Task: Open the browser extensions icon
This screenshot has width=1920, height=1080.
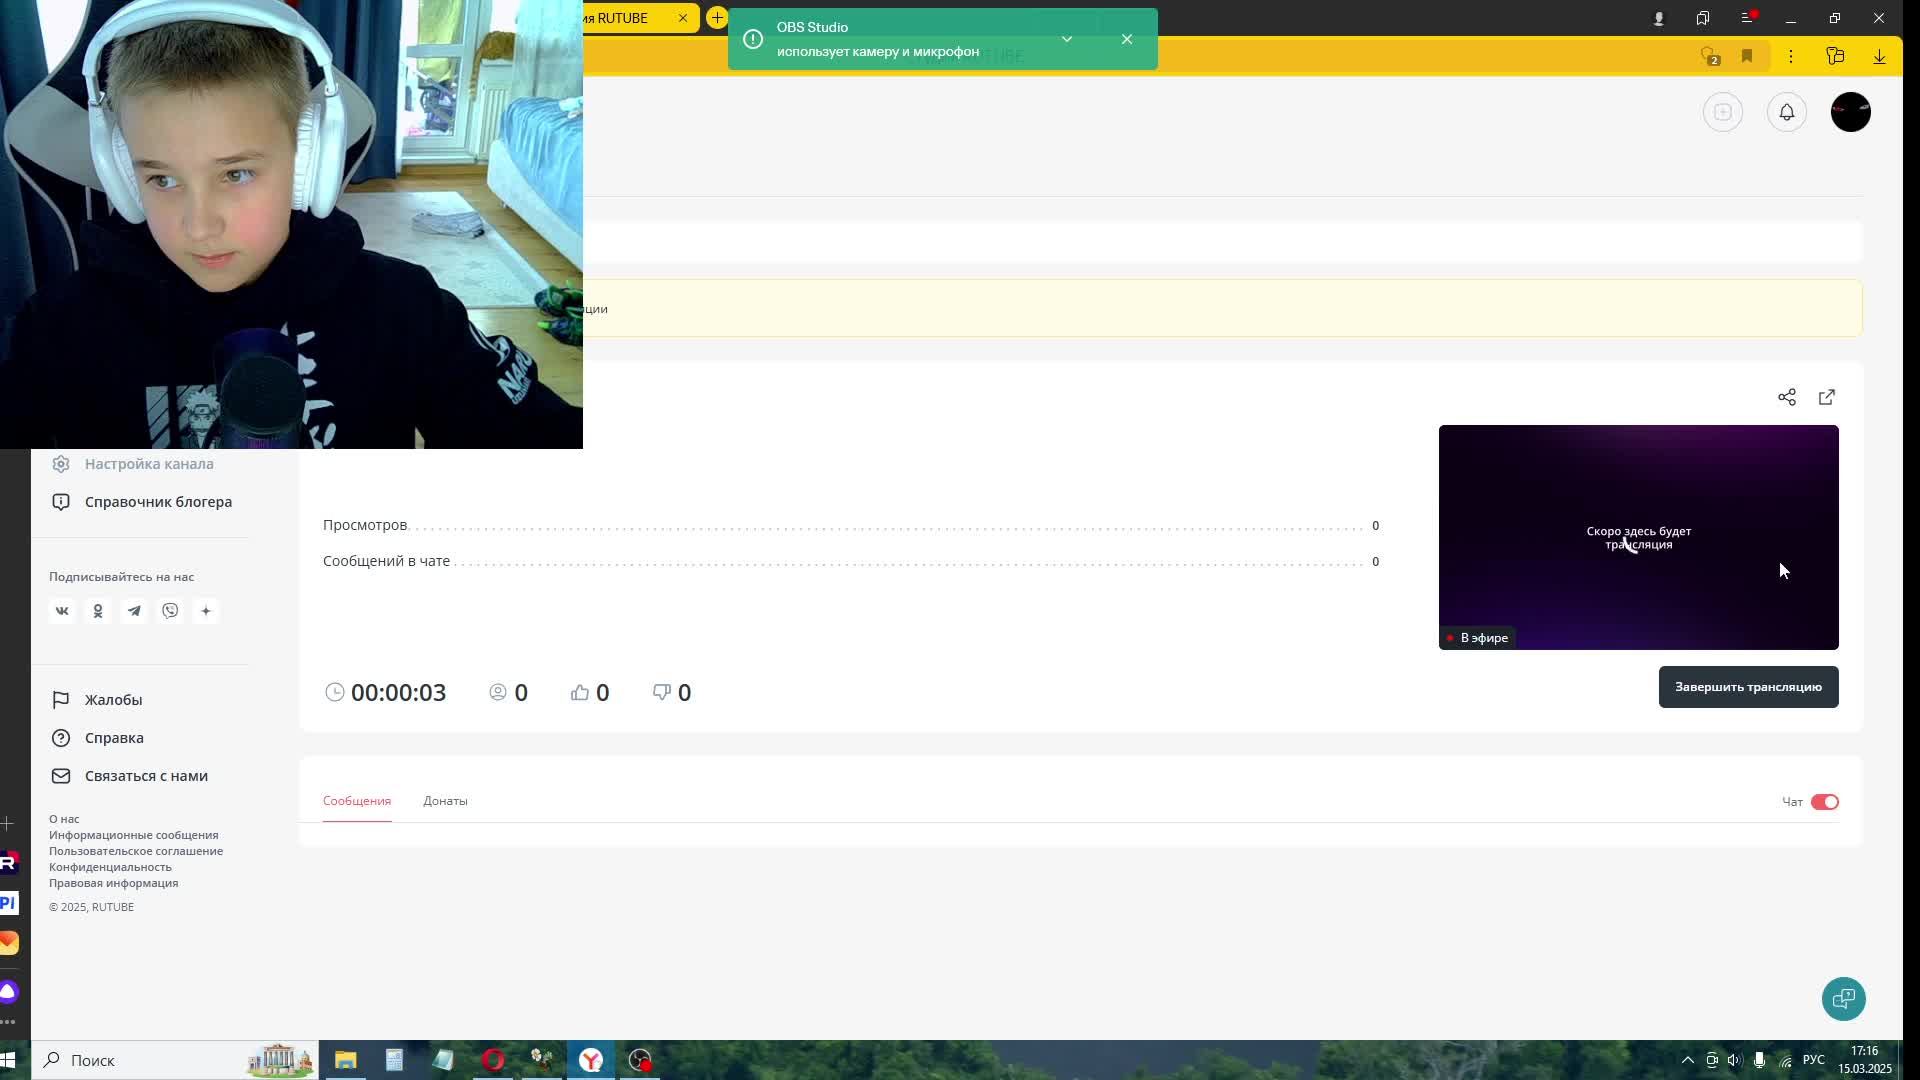Action: (1835, 57)
